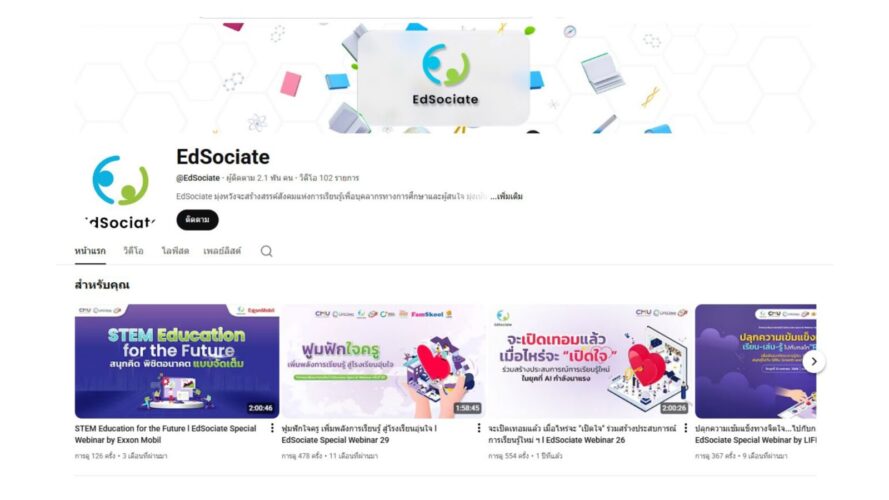Click the @EdSociate channel handle
This screenshot has height=500, width=889.
[x=198, y=178]
